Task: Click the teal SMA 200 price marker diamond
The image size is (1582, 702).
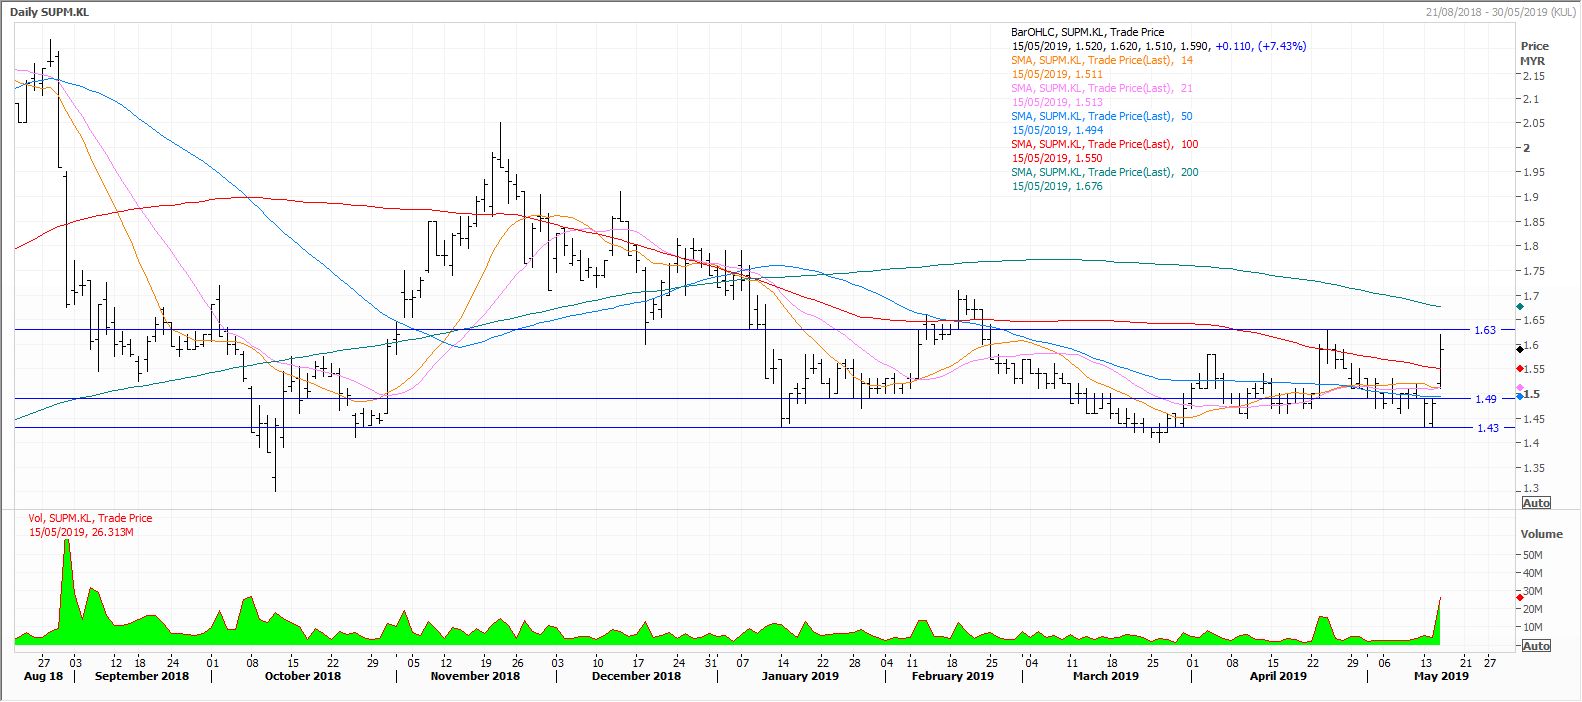Action: click(x=1520, y=306)
